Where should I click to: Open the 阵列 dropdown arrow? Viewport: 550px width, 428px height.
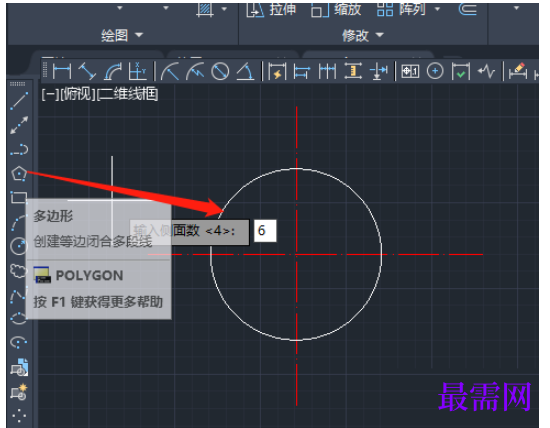coord(437,9)
